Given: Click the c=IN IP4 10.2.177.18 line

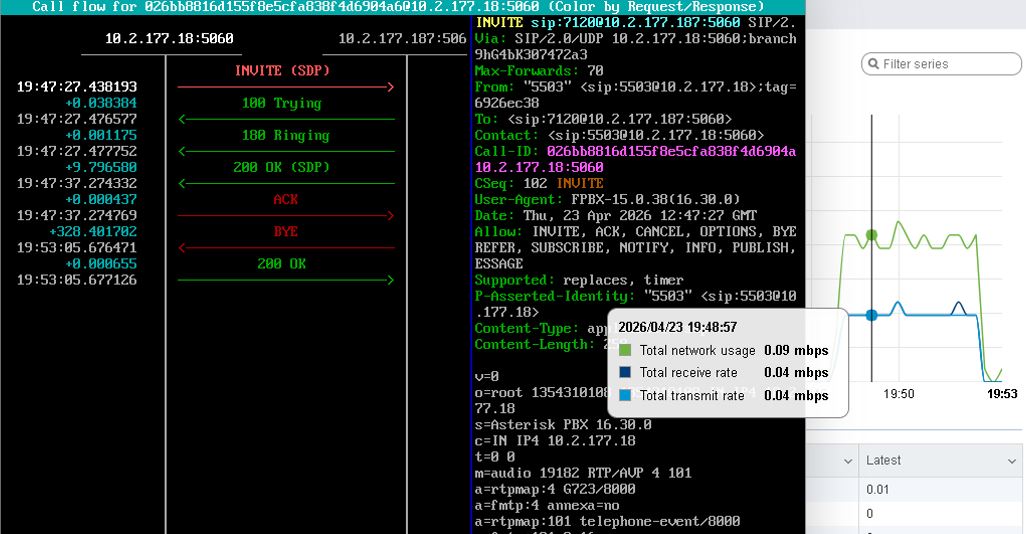Looking at the screenshot, I should (x=555, y=440).
